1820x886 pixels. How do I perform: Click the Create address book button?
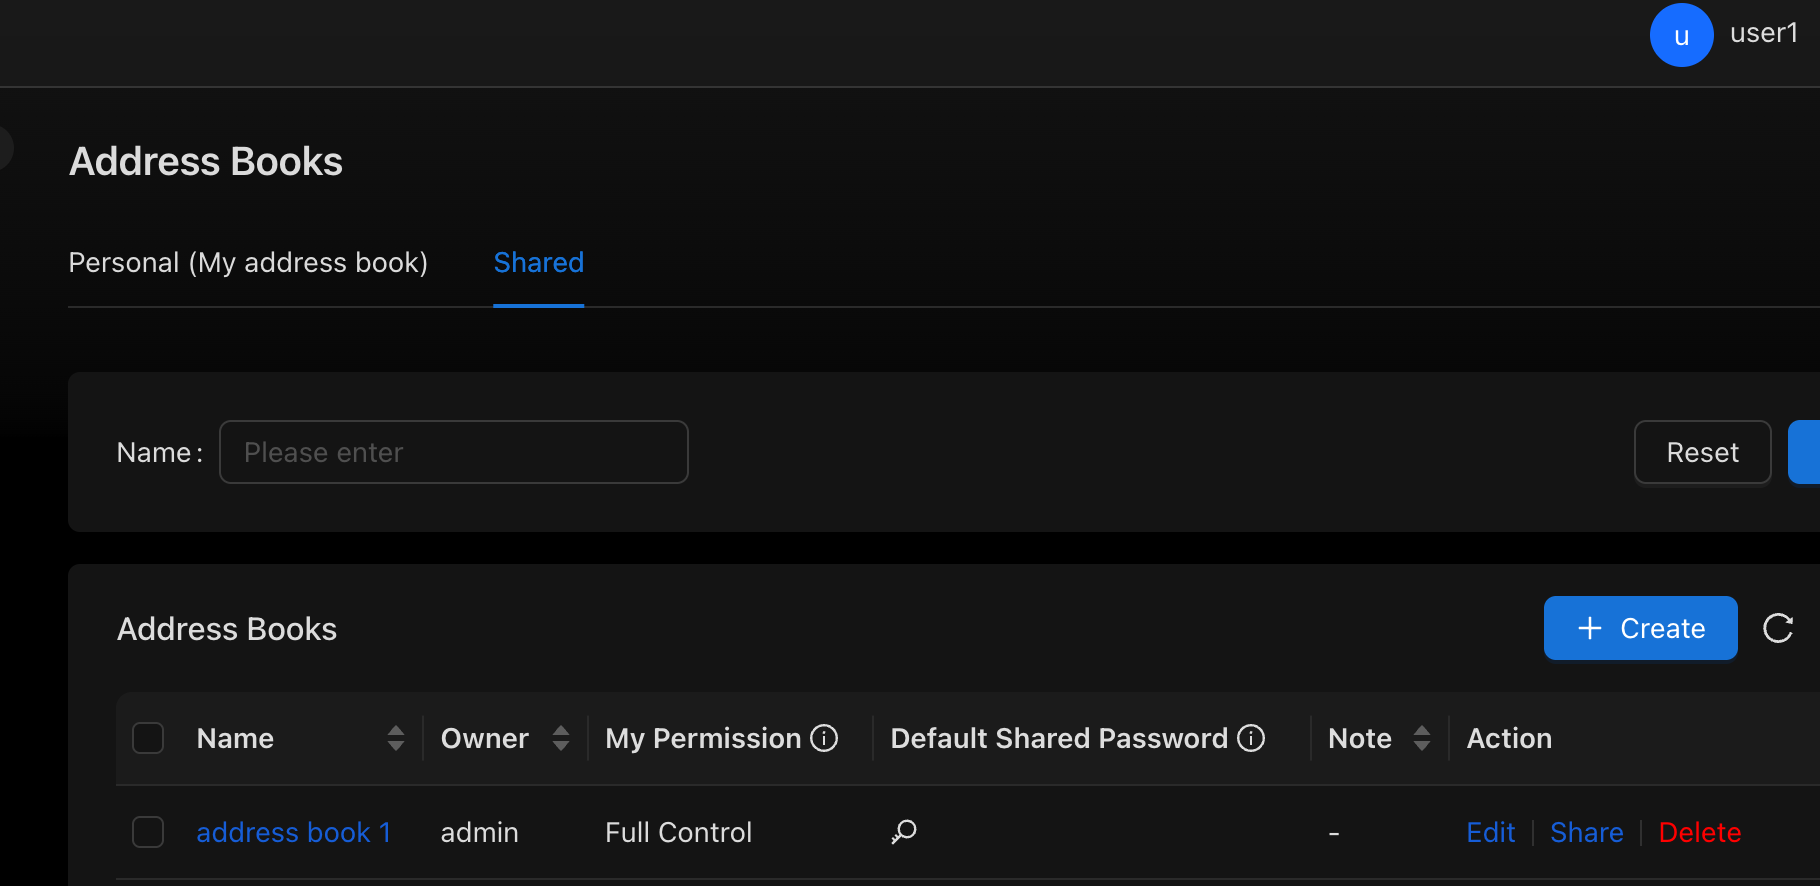click(x=1640, y=628)
